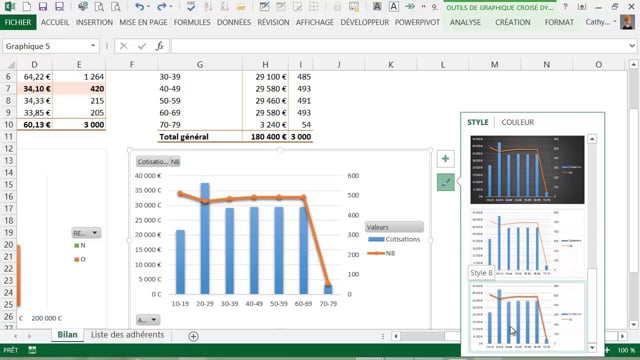Expand the formula bar with the chevron
This screenshot has width=640, height=360.
[632, 46]
